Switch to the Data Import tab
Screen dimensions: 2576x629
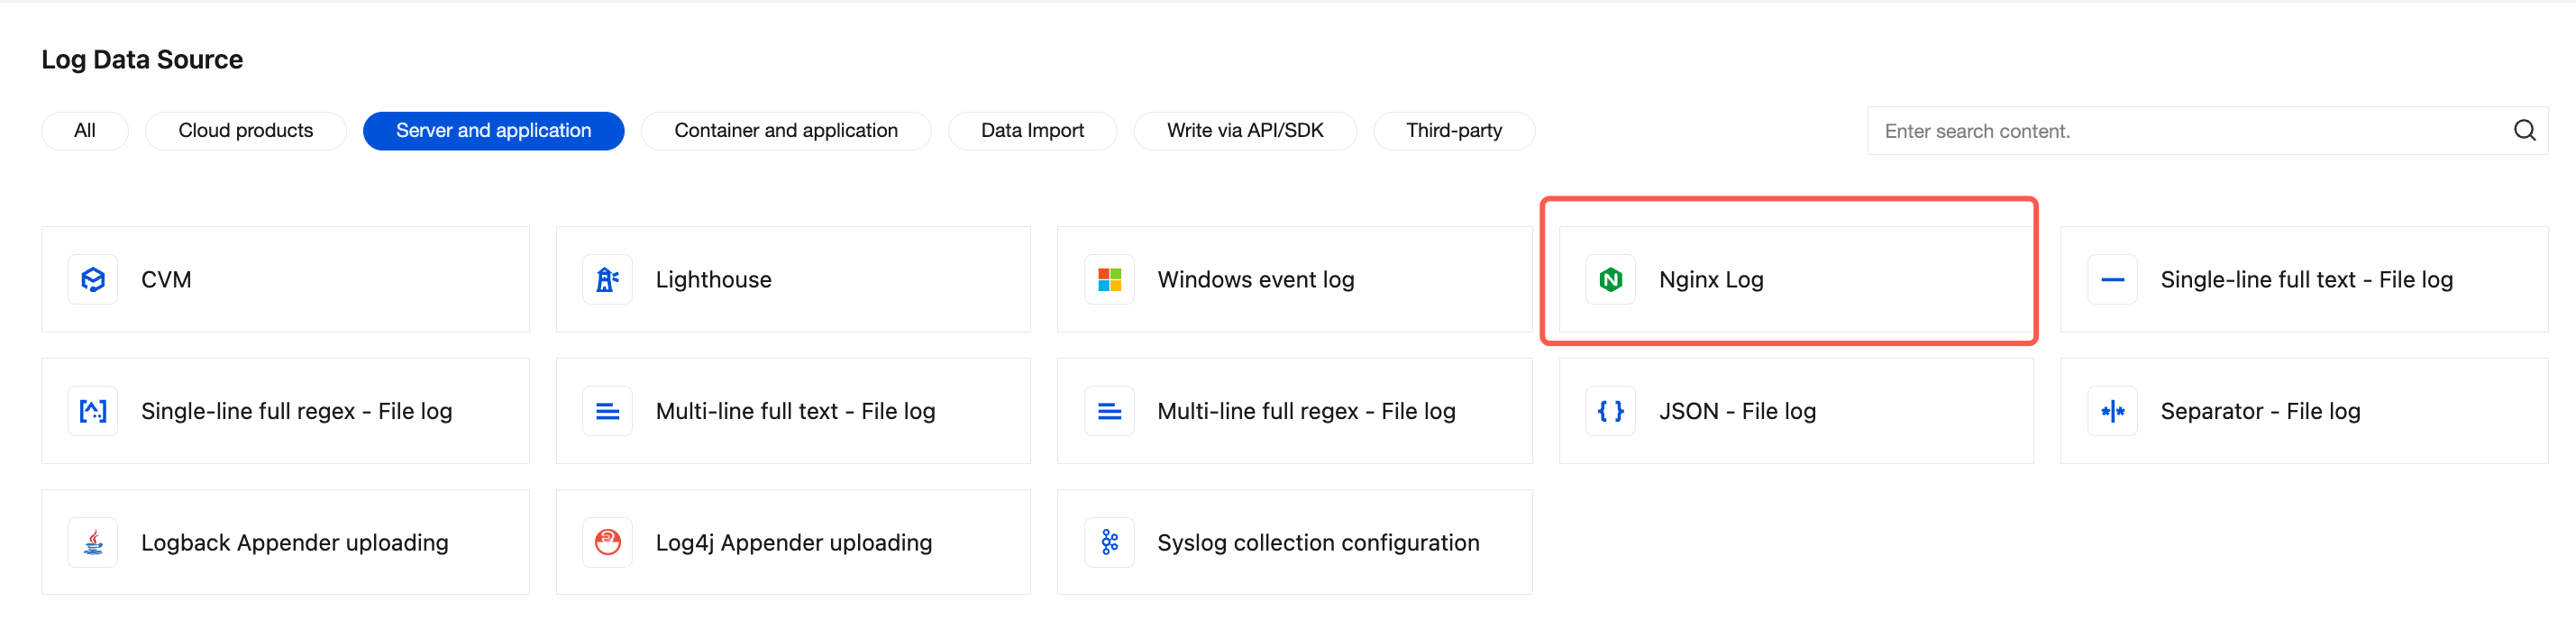pos(1032,131)
